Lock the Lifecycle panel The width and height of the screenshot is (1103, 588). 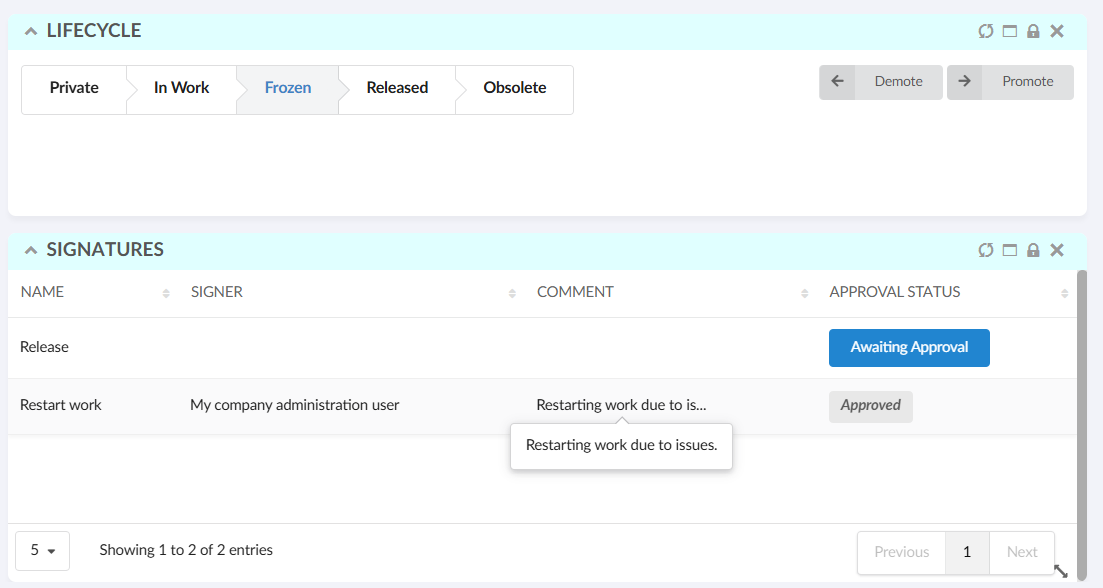(x=1033, y=31)
